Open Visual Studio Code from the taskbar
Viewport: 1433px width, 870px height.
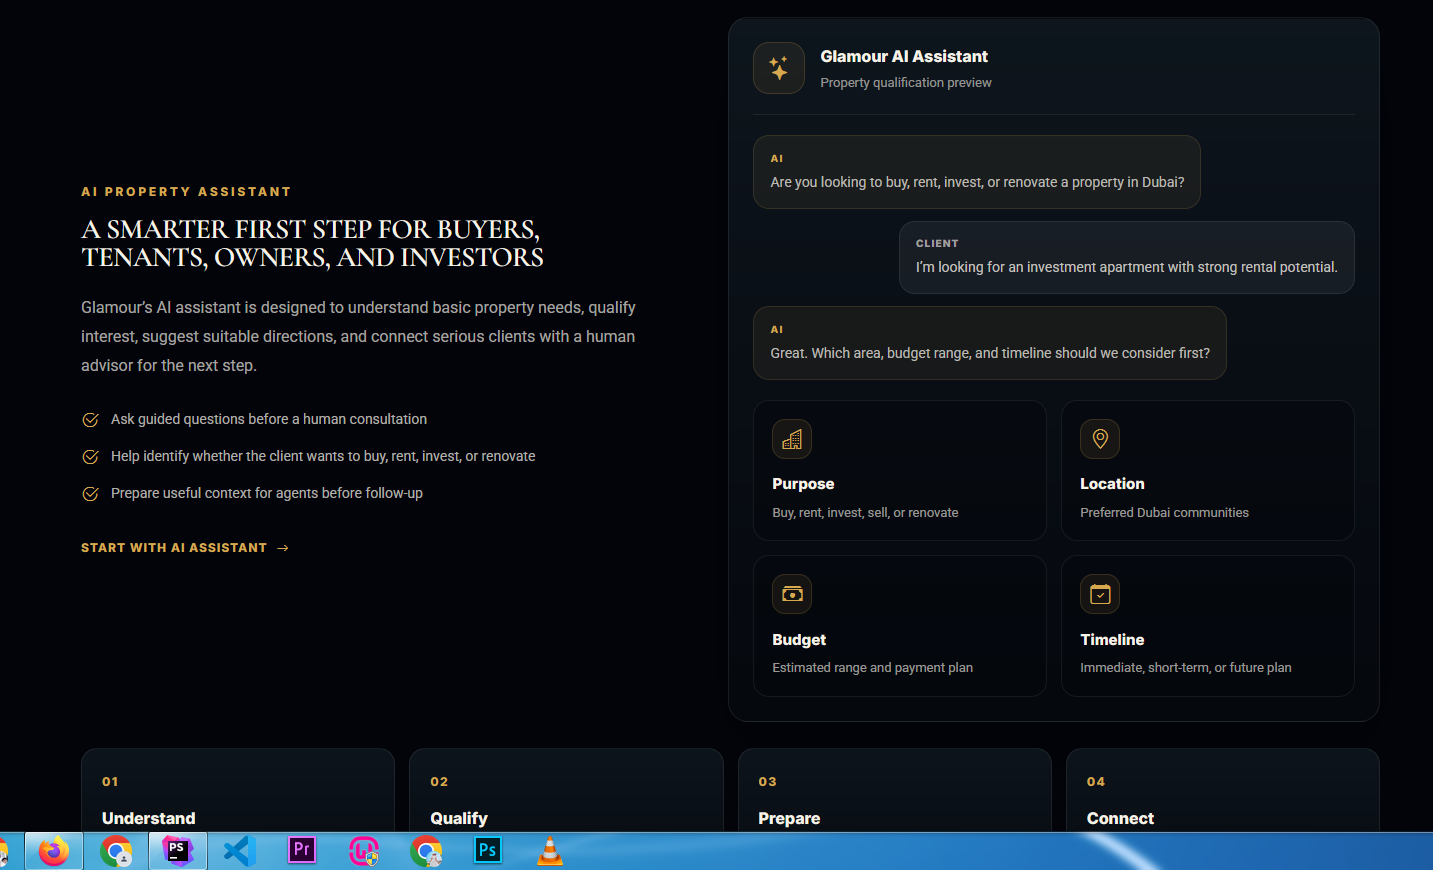pos(240,851)
